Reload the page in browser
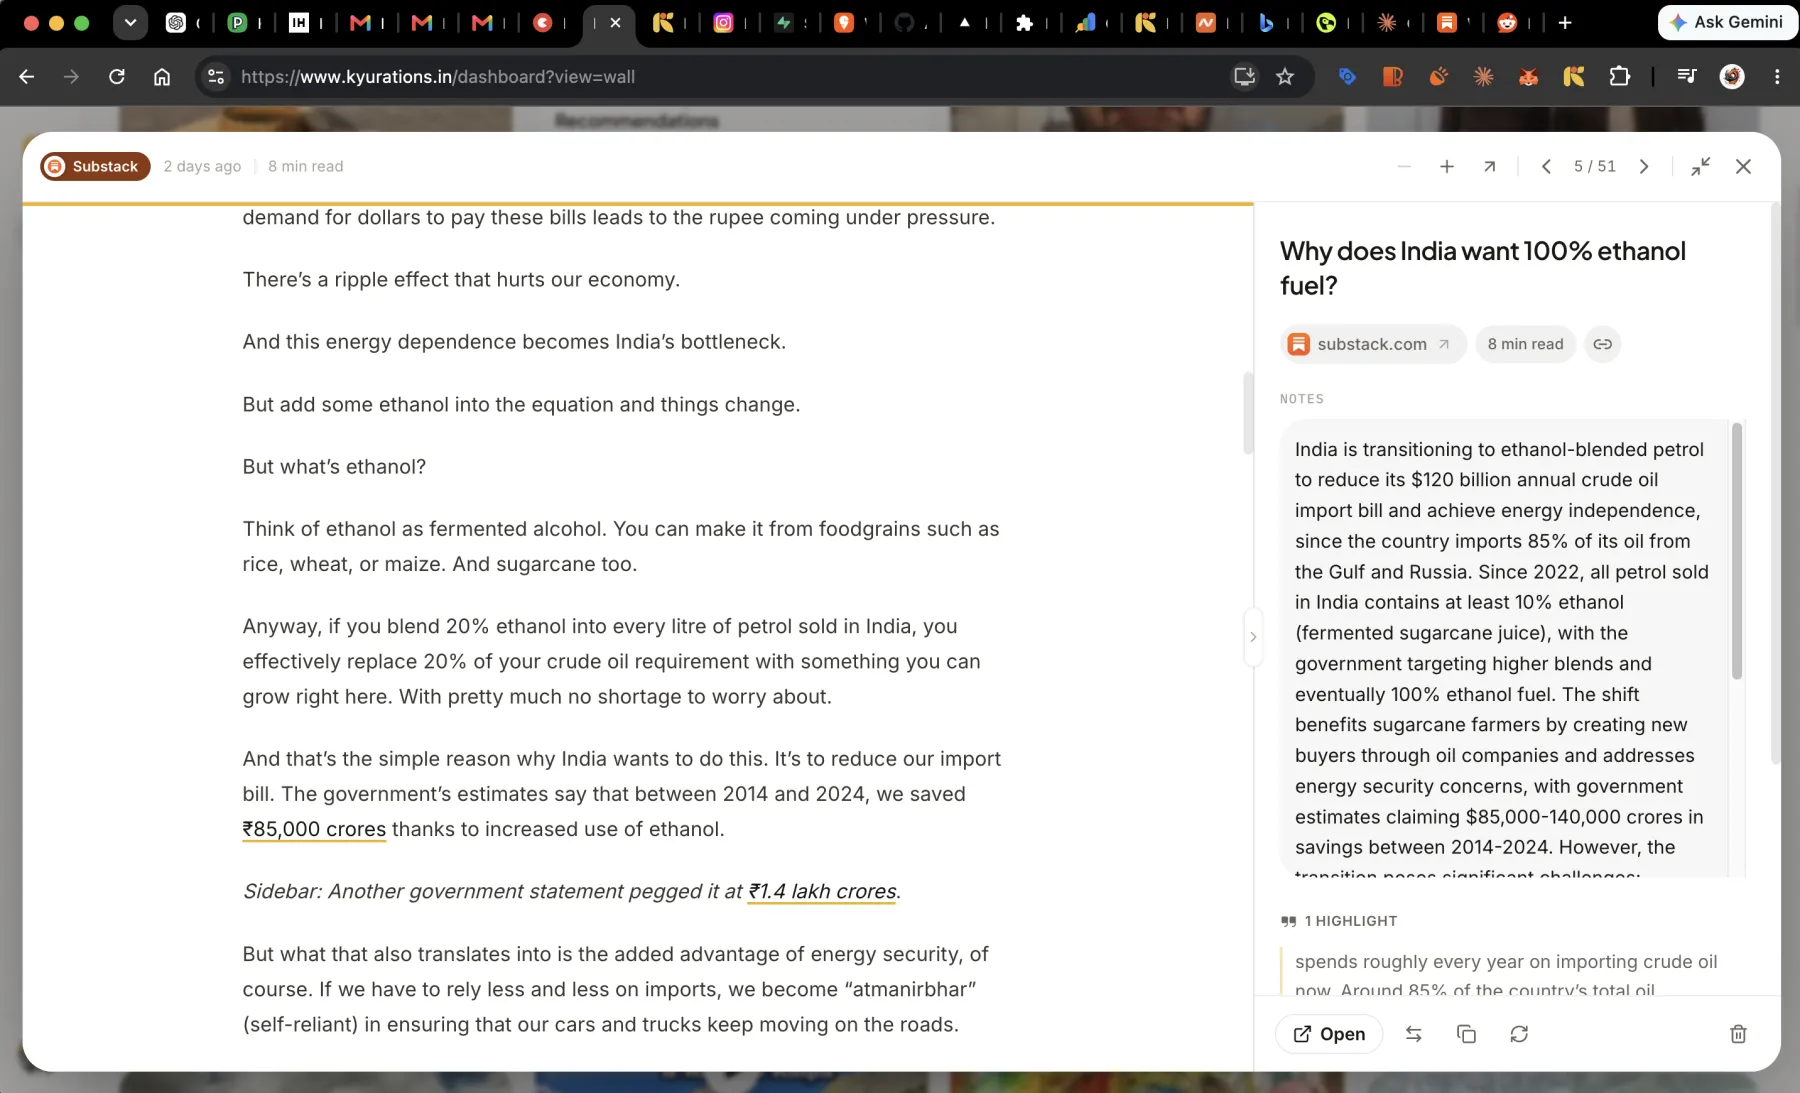 [x=117, y=77]
